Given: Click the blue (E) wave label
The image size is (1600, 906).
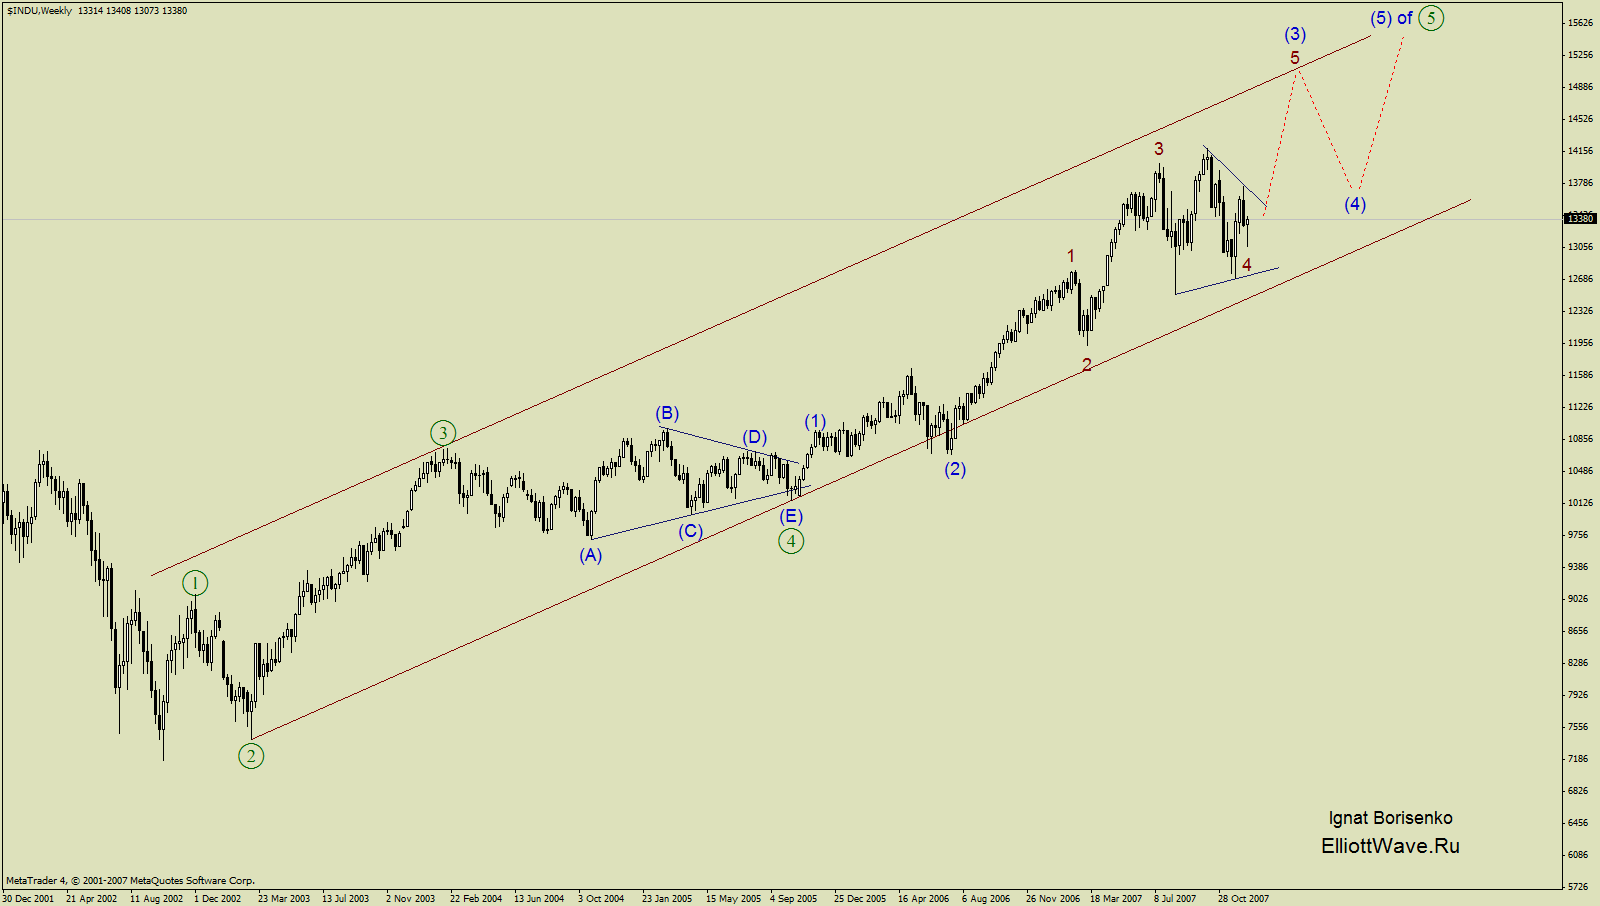Looking at the screenshot, I should (791, 516).
